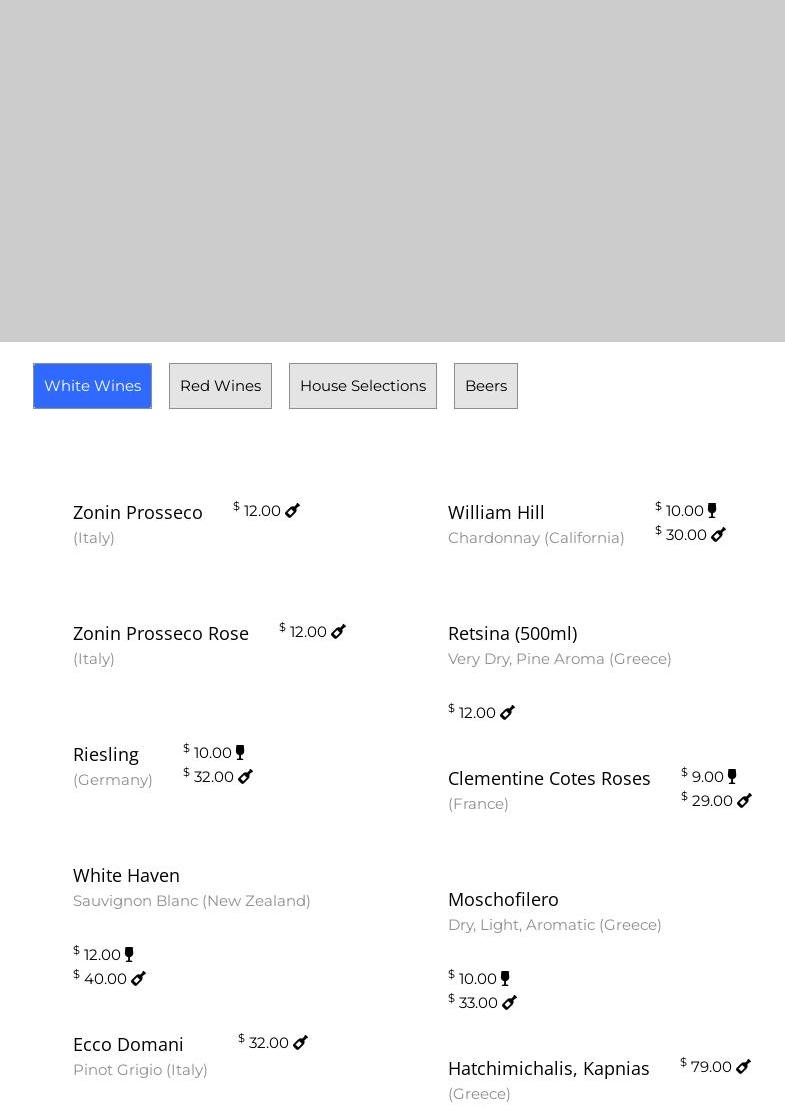Click bottle icon next to Zonin Prosseco price
785x1117 pixels.
tap(293, 511)
